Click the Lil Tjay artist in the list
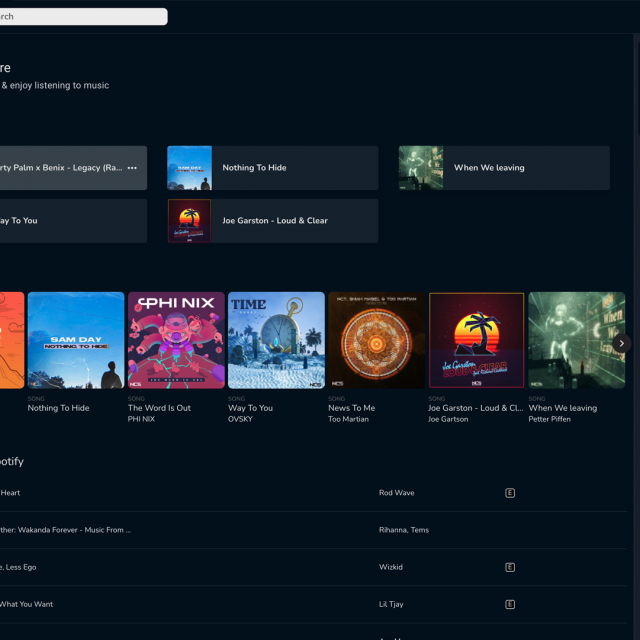Image resolution: width=640 pixels, height=640 pixels. click(391, 604)
